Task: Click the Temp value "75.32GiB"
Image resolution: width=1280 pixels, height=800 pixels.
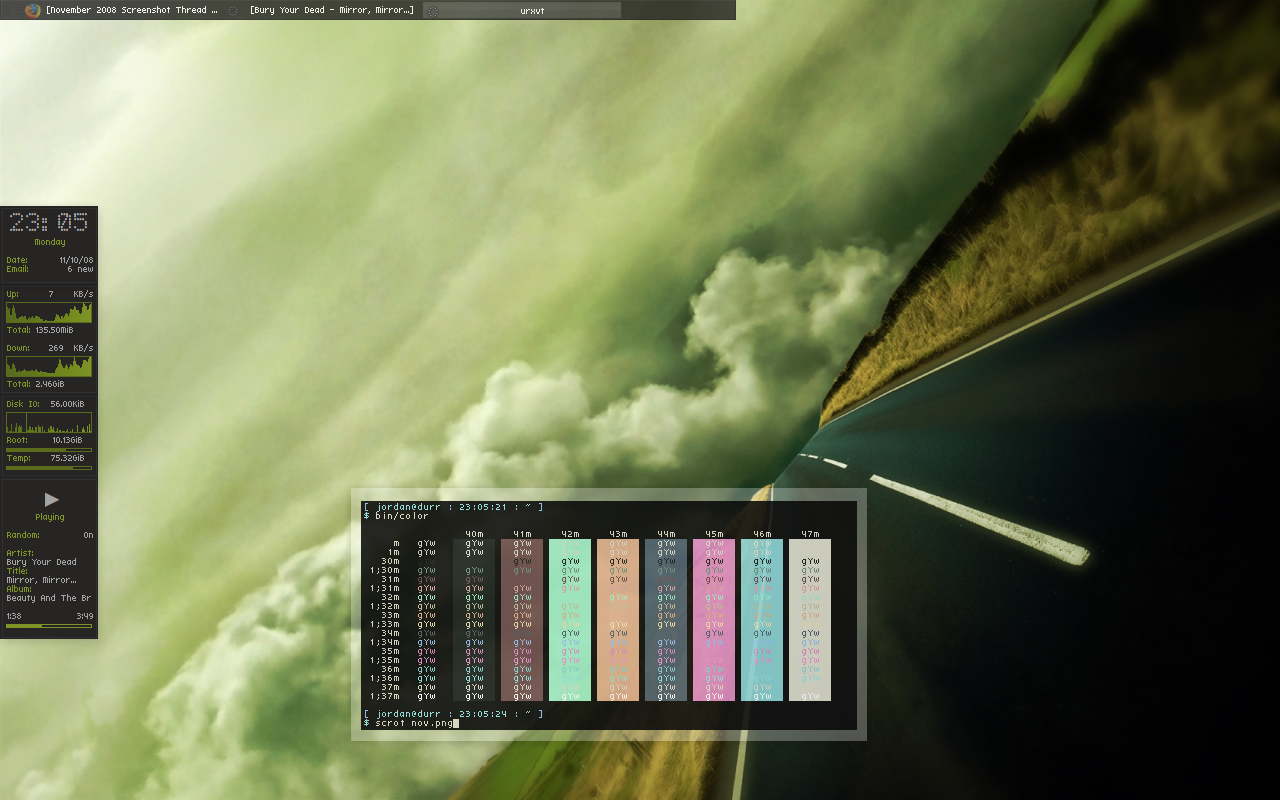Action: pos(67,458)
